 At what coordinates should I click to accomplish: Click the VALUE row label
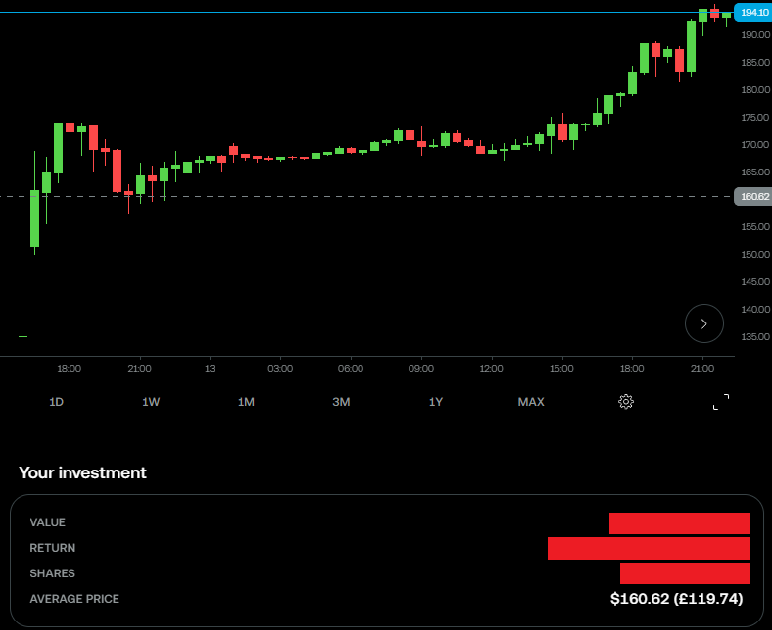[47, 522]
